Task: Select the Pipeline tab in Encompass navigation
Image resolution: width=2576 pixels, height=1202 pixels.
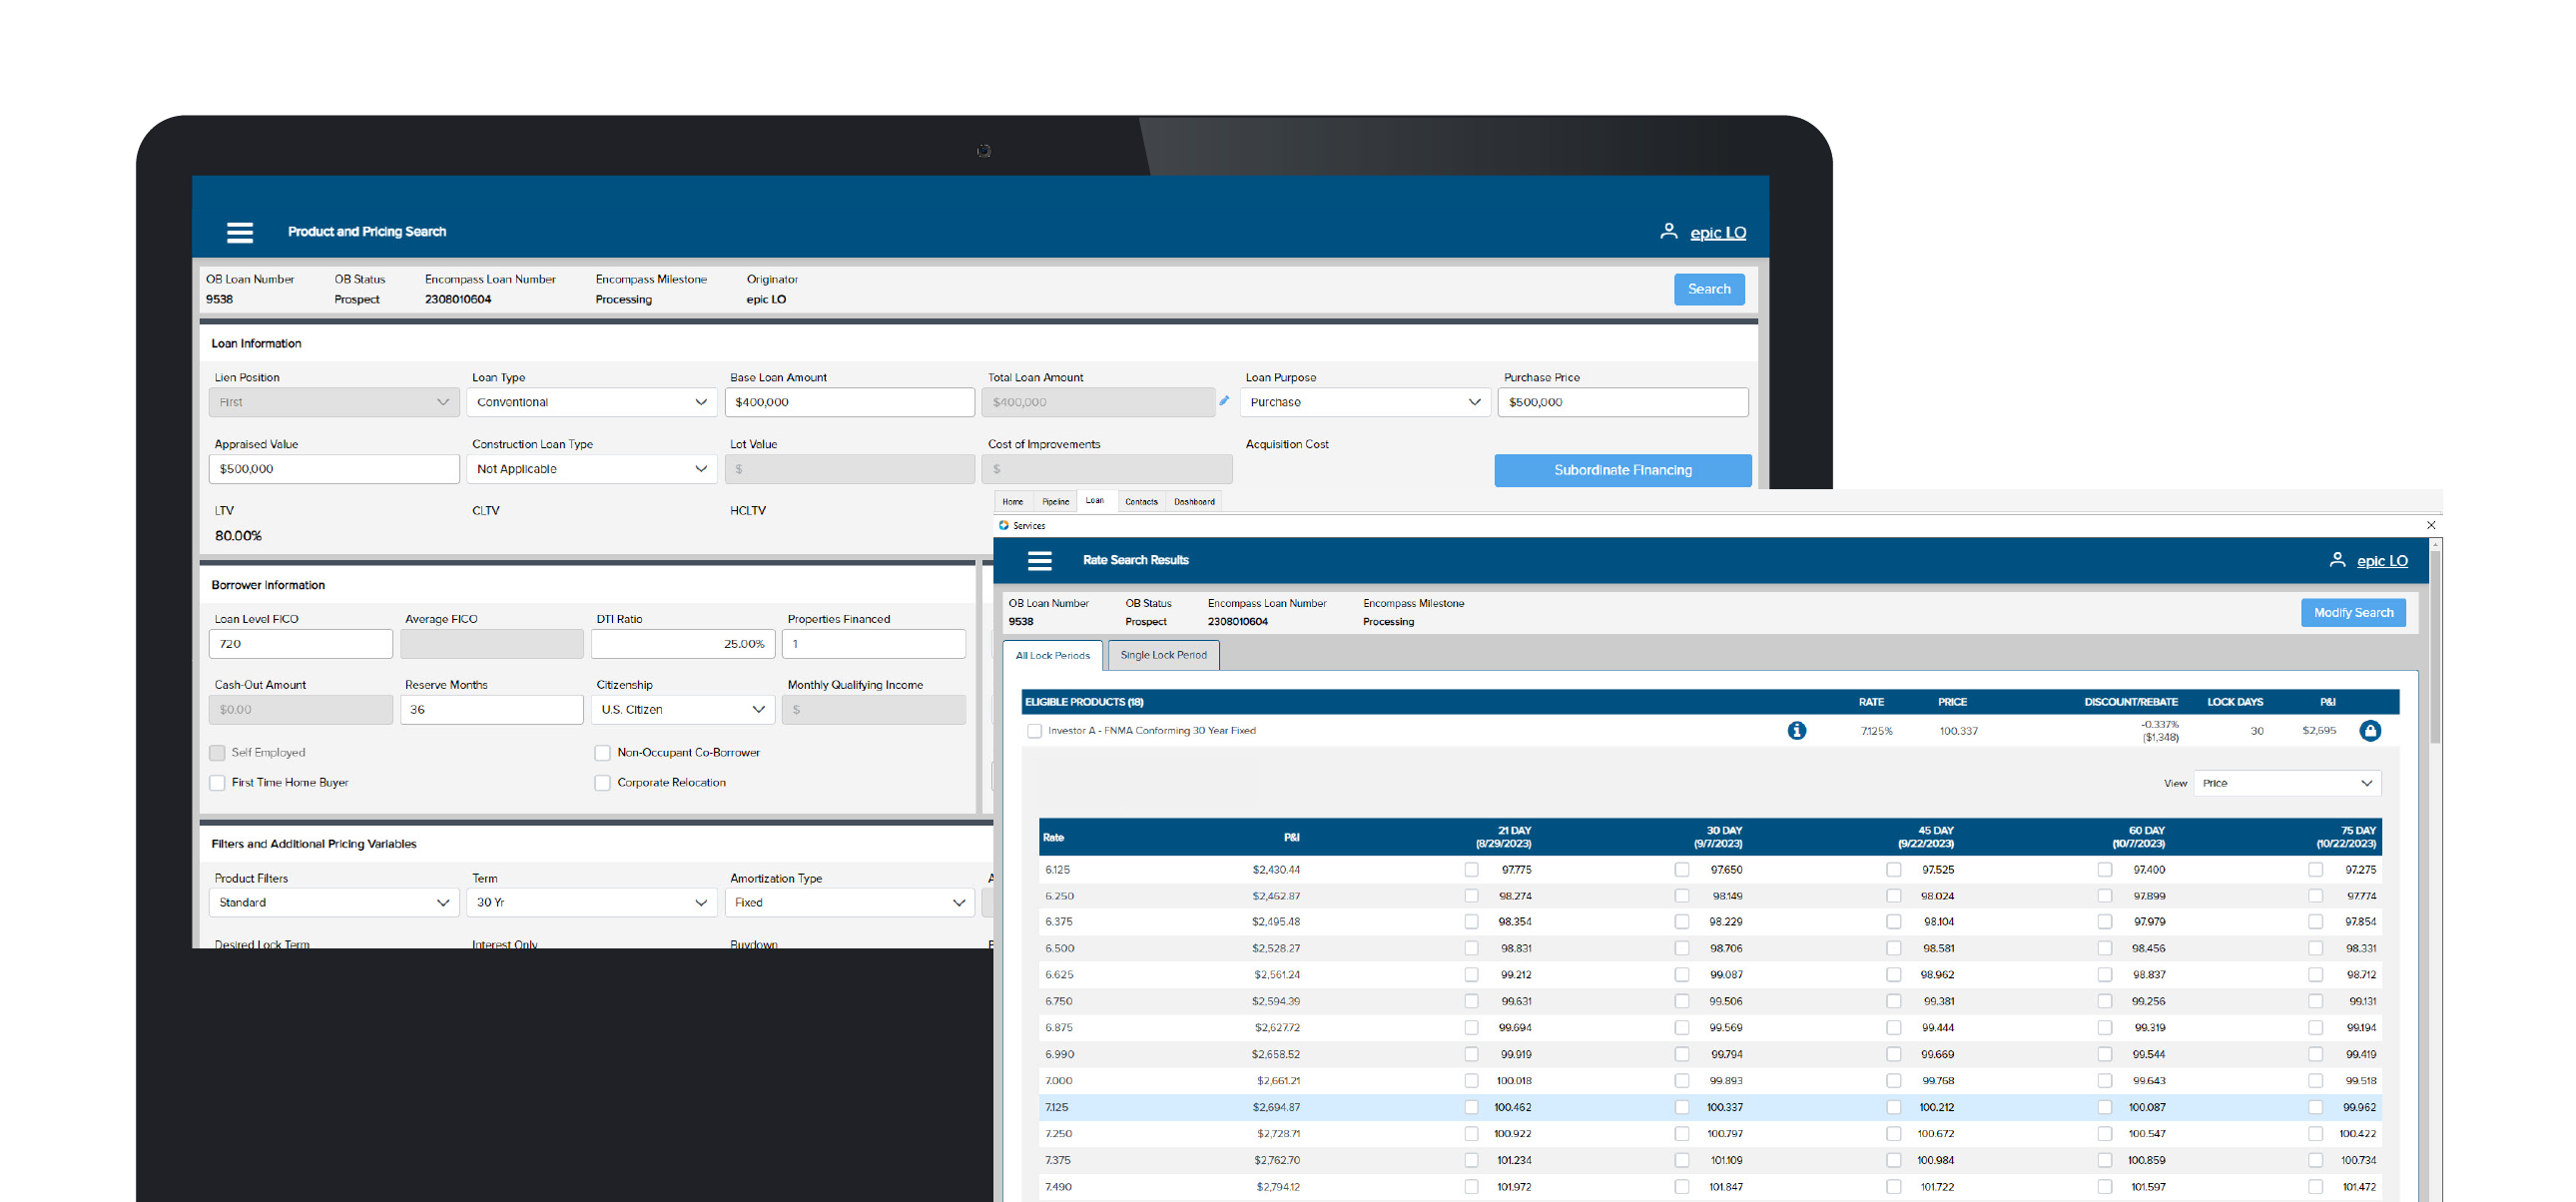Action: tap(1054, 501)
